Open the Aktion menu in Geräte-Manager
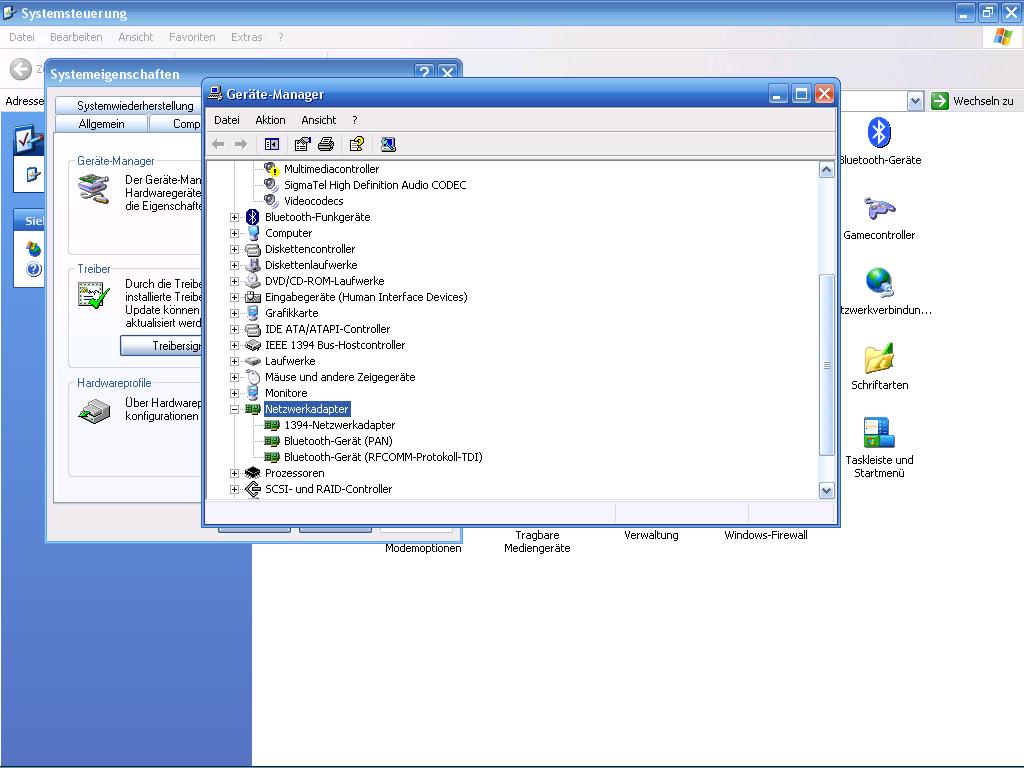Image resolution: width=1024 pixels, height=768 pixels. [270, 120]
